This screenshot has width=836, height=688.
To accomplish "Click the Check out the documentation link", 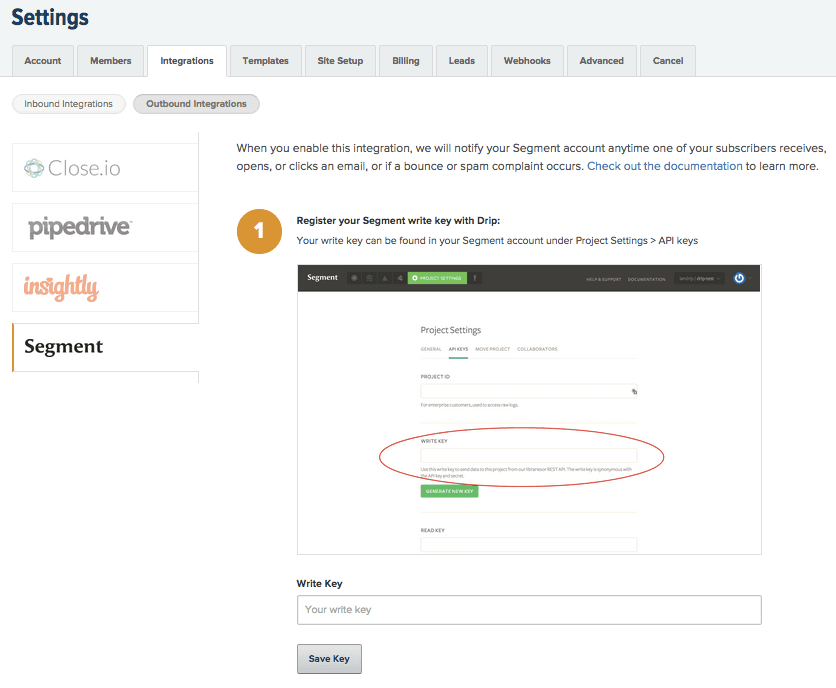I will tap(664, 166).
